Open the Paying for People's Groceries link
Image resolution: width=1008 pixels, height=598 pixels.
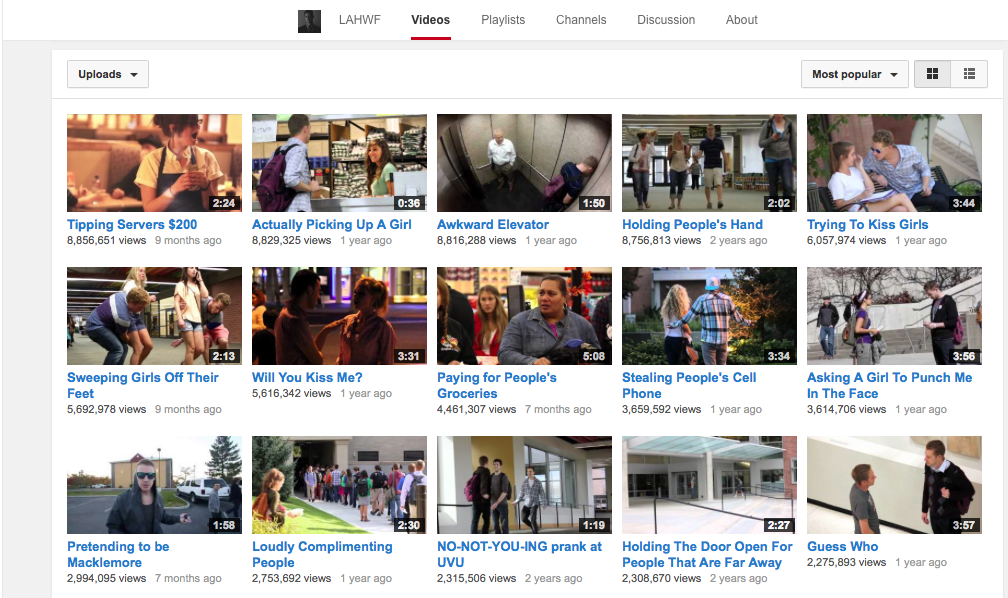coord(497,385)
